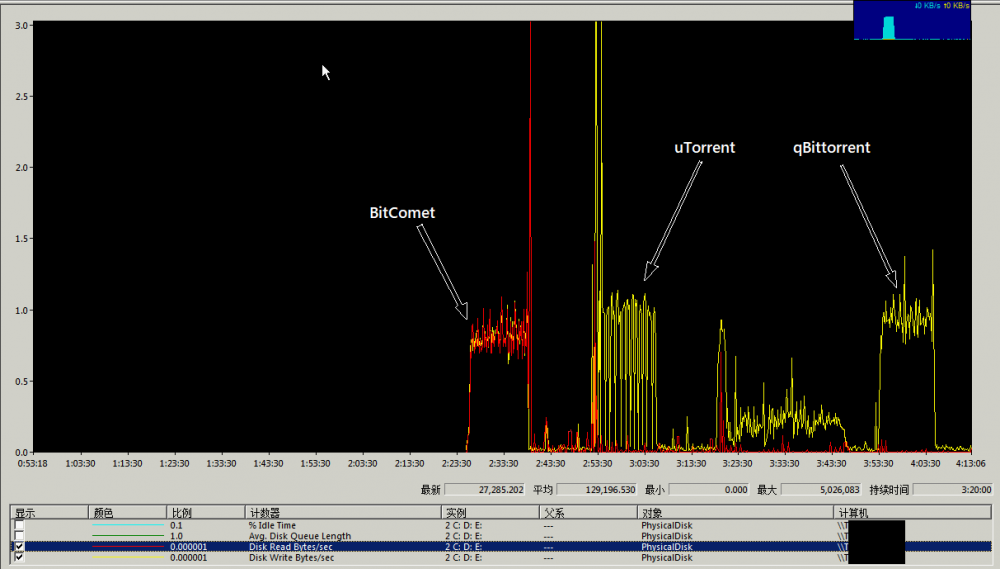
Task: Click scale 0.000001 in Disk Write Bytes/sec row
Action: coord(188,557)
